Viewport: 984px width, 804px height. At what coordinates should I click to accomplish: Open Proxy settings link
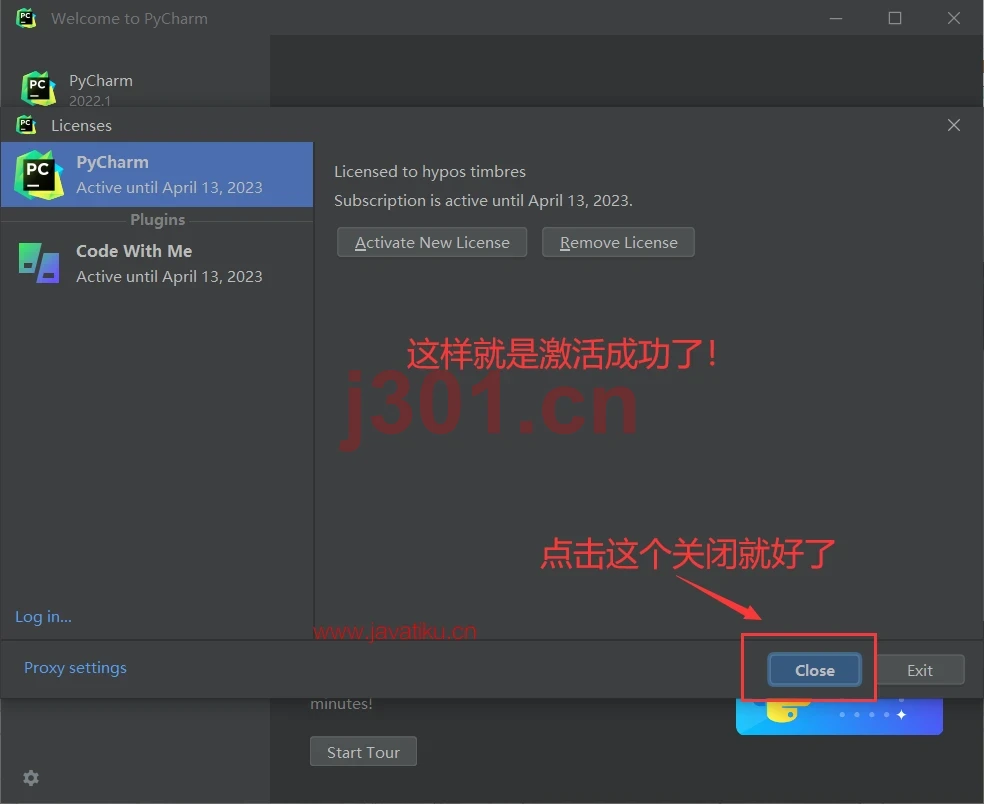75,667
